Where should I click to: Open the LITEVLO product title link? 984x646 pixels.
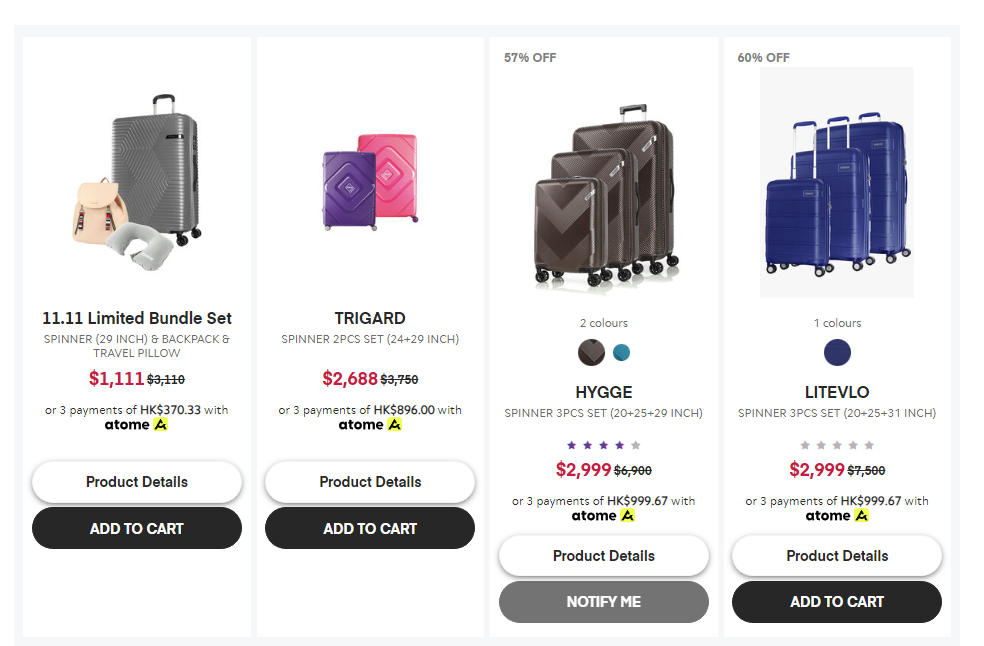click(837, 392)
